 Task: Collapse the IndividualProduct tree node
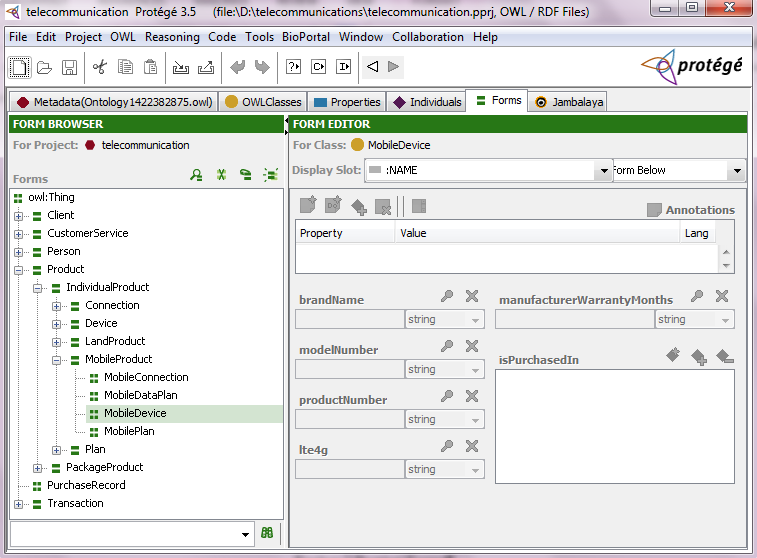coord(37,288)
